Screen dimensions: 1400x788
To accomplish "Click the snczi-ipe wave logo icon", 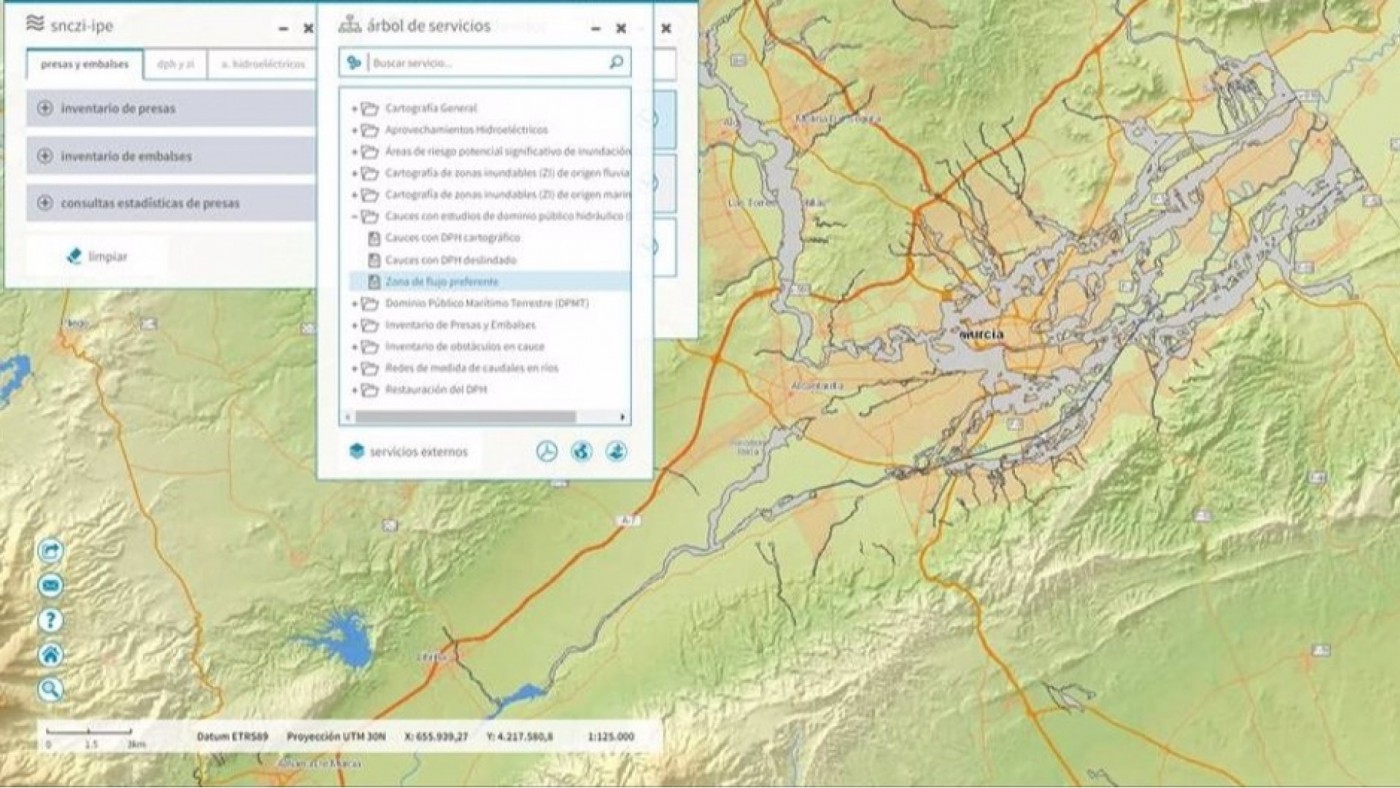I will point(35,22).
